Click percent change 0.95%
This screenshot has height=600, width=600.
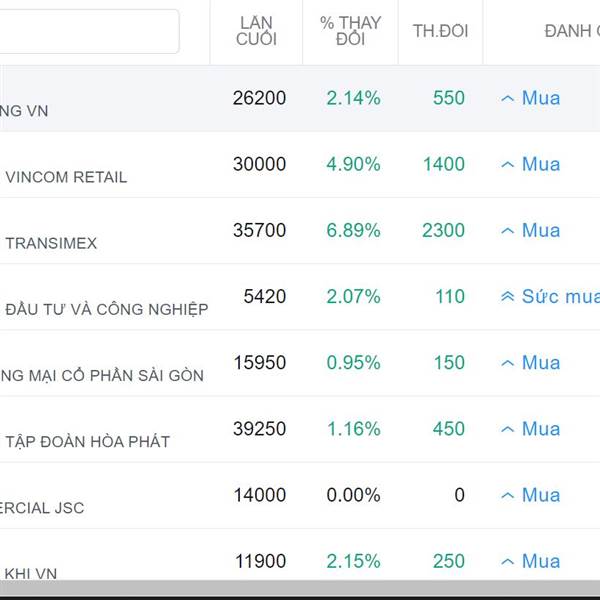(x=354, y=363)
